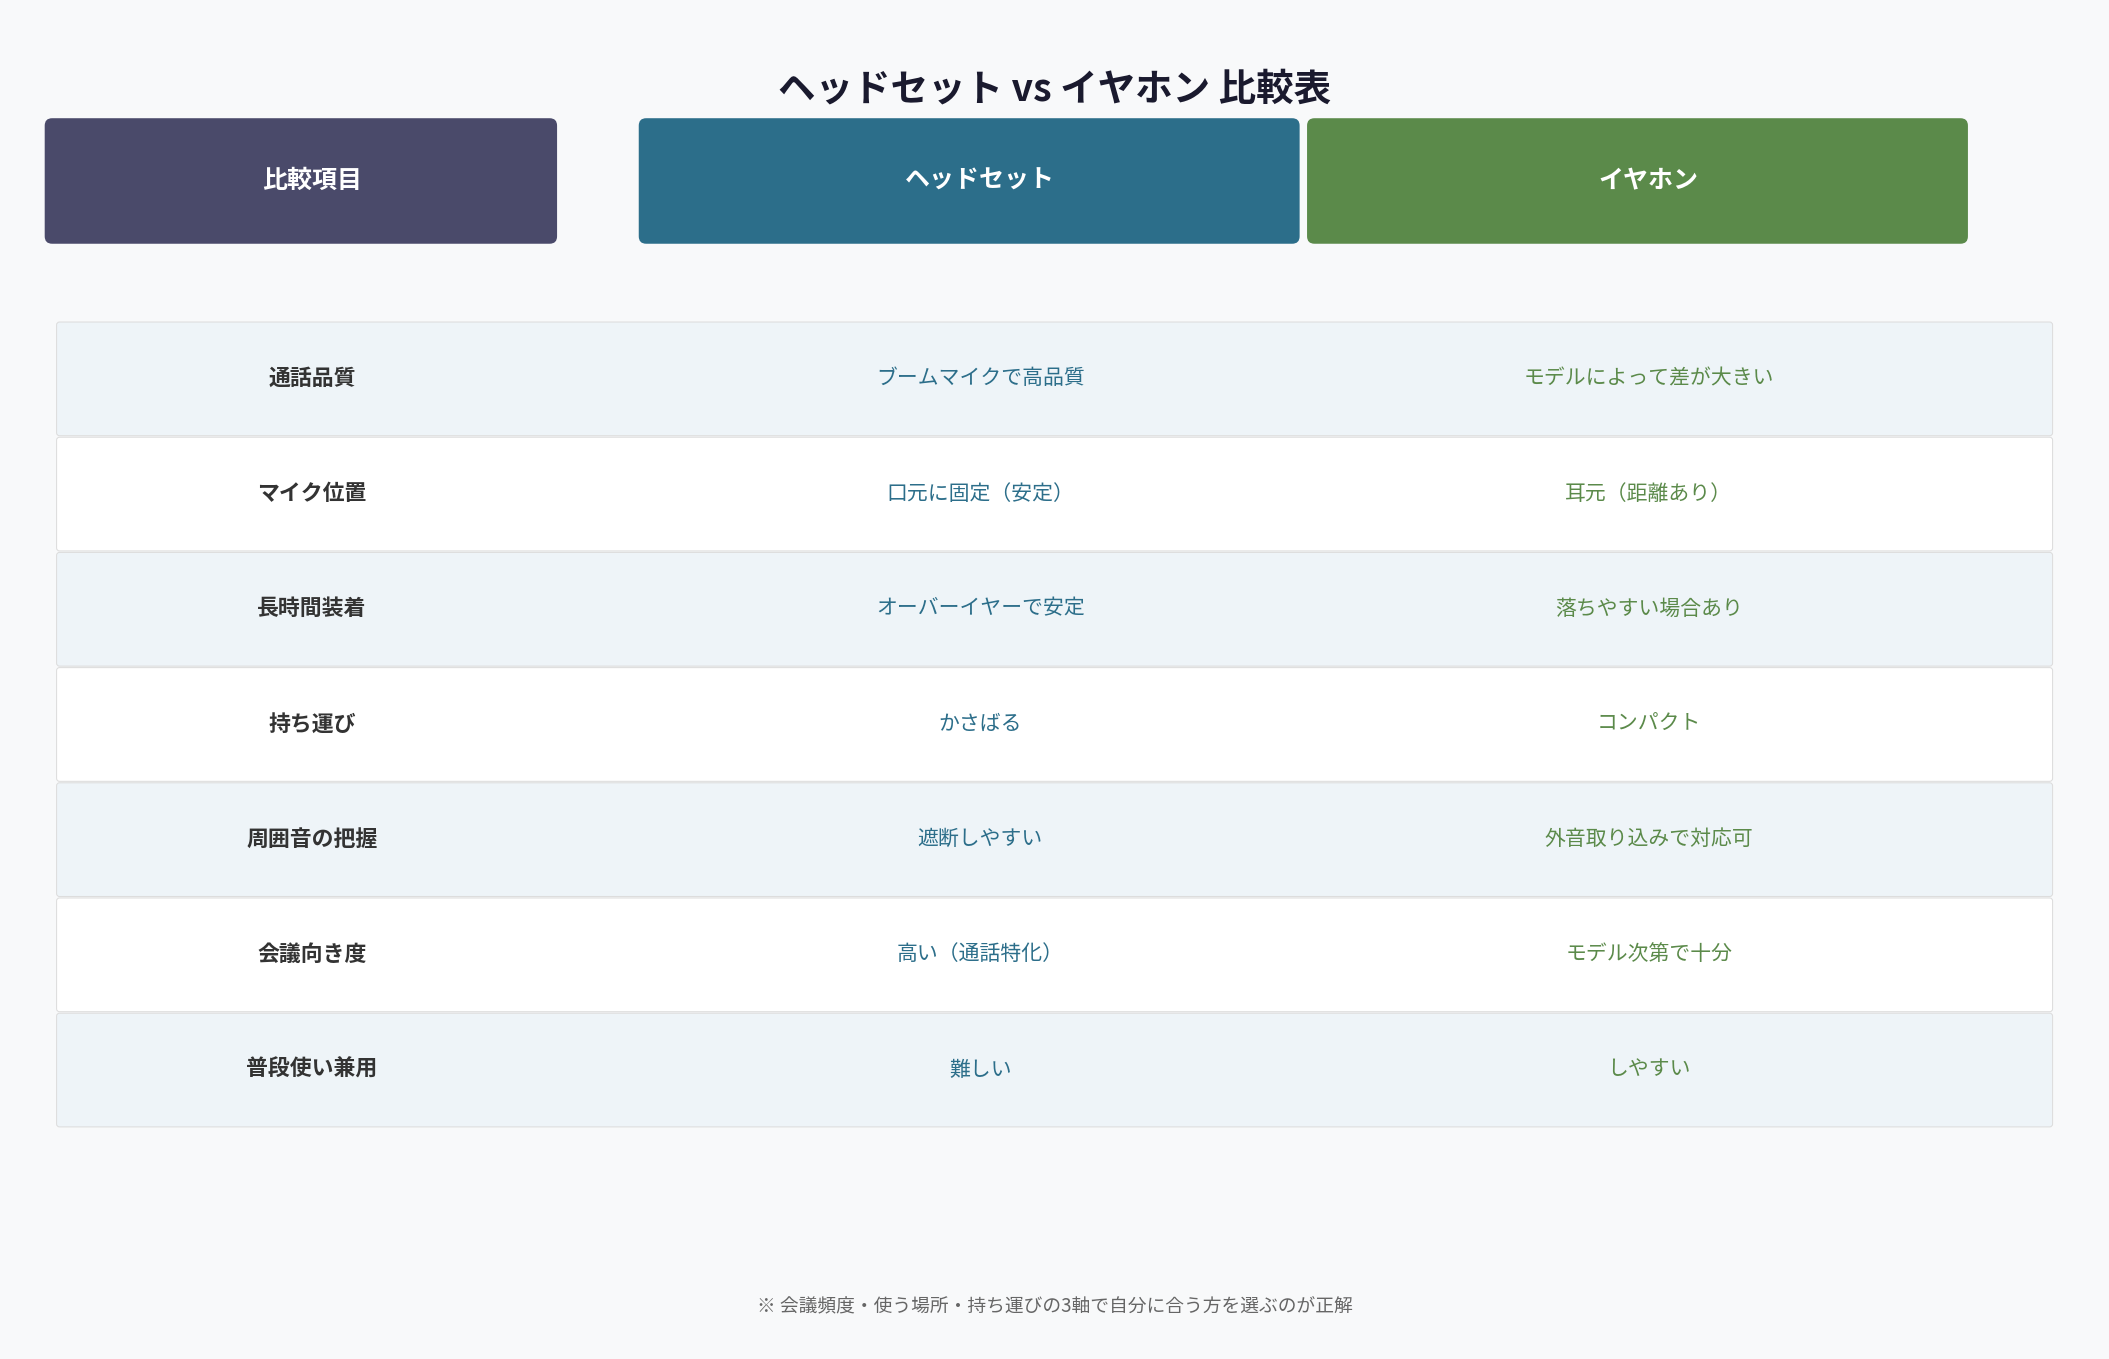Select 高い（通話特化） cell text
This screenshot has width=2109, height=1359.
click(977, 953)
